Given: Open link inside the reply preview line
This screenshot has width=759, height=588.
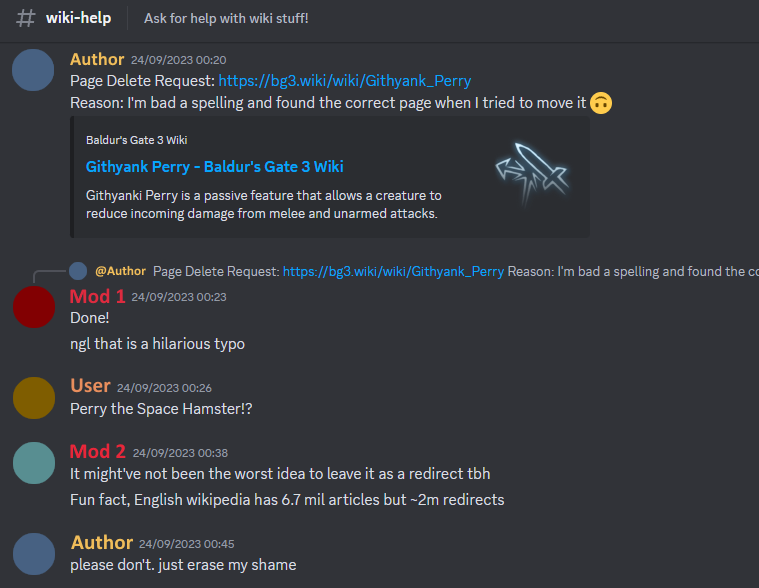Looking at the screenshot, I should click(393, 271).
